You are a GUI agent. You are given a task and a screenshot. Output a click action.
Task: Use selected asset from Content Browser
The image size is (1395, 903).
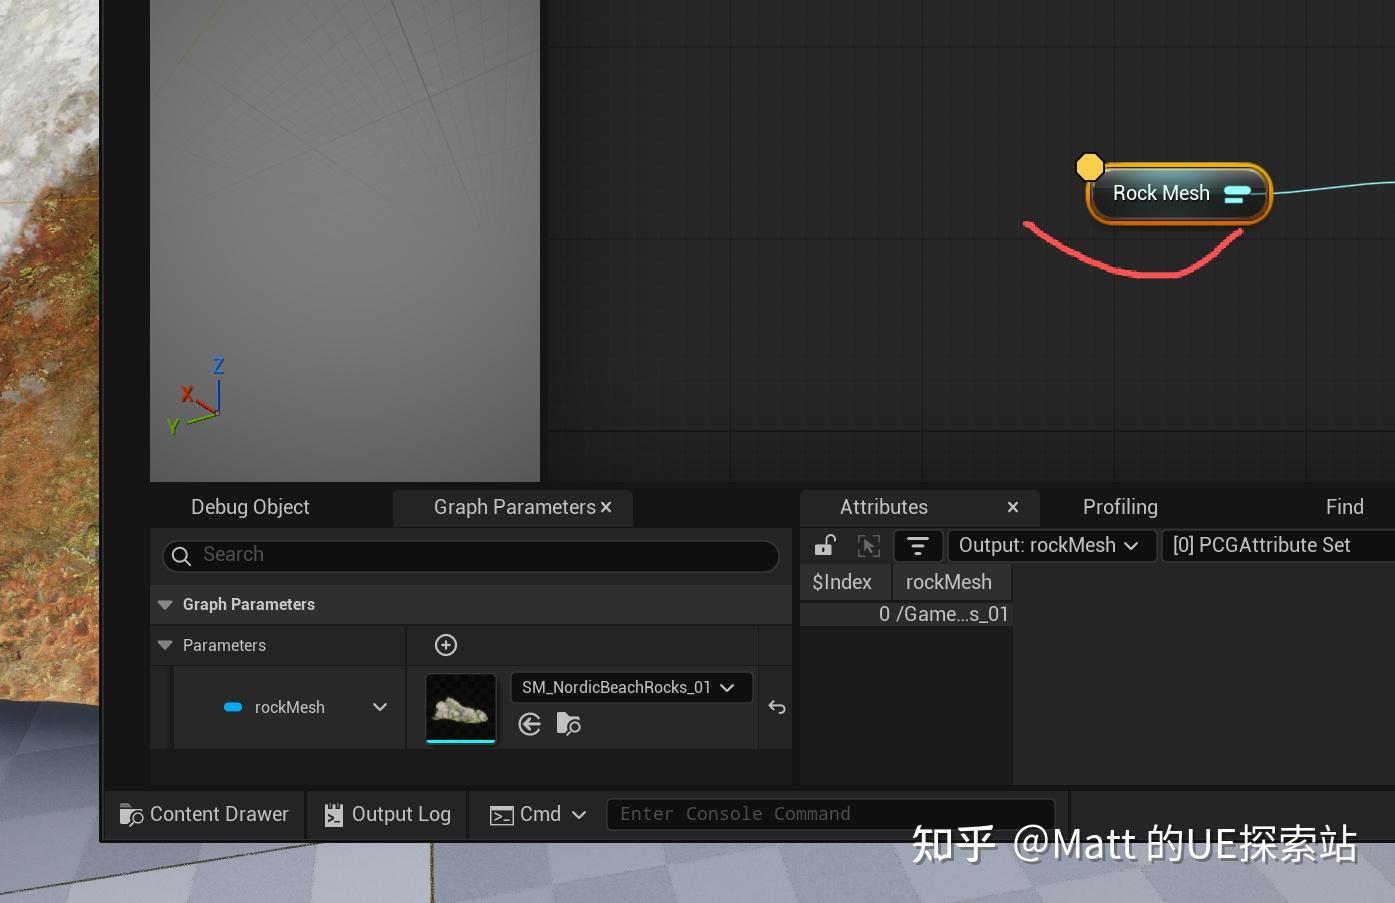[x=530, y=724]
